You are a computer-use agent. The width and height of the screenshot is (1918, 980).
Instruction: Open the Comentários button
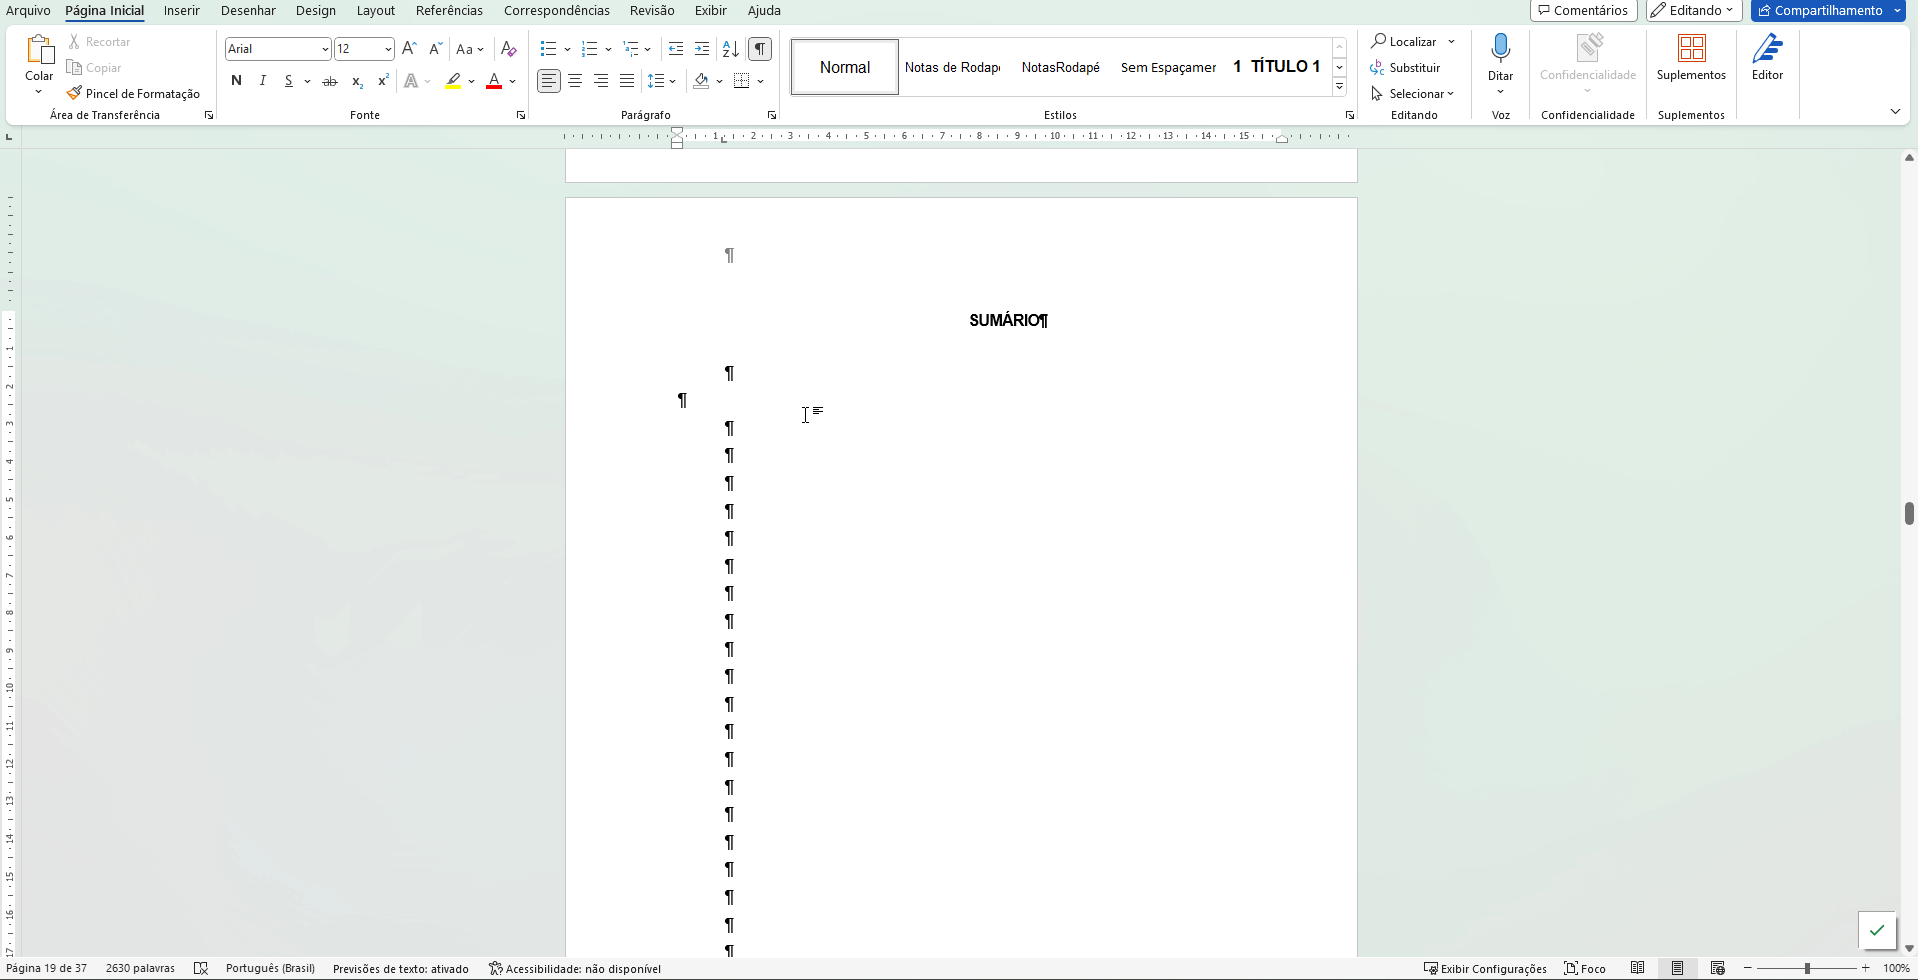tap(1583, 10)
